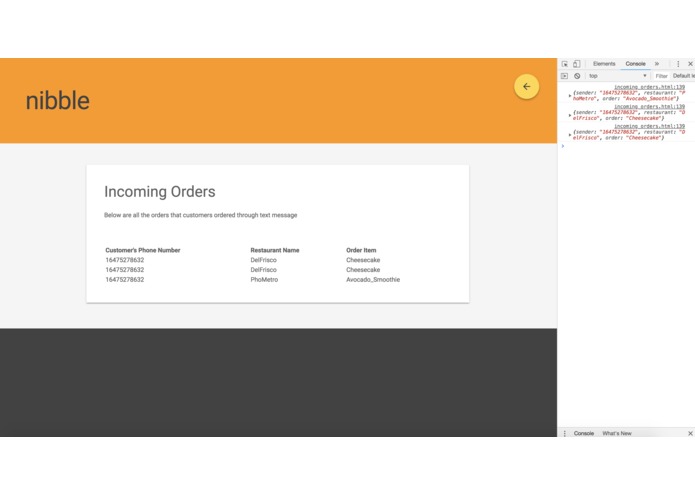Click the nibble logo title
Viewport: 695px width, 494px height.
(58, 101)
